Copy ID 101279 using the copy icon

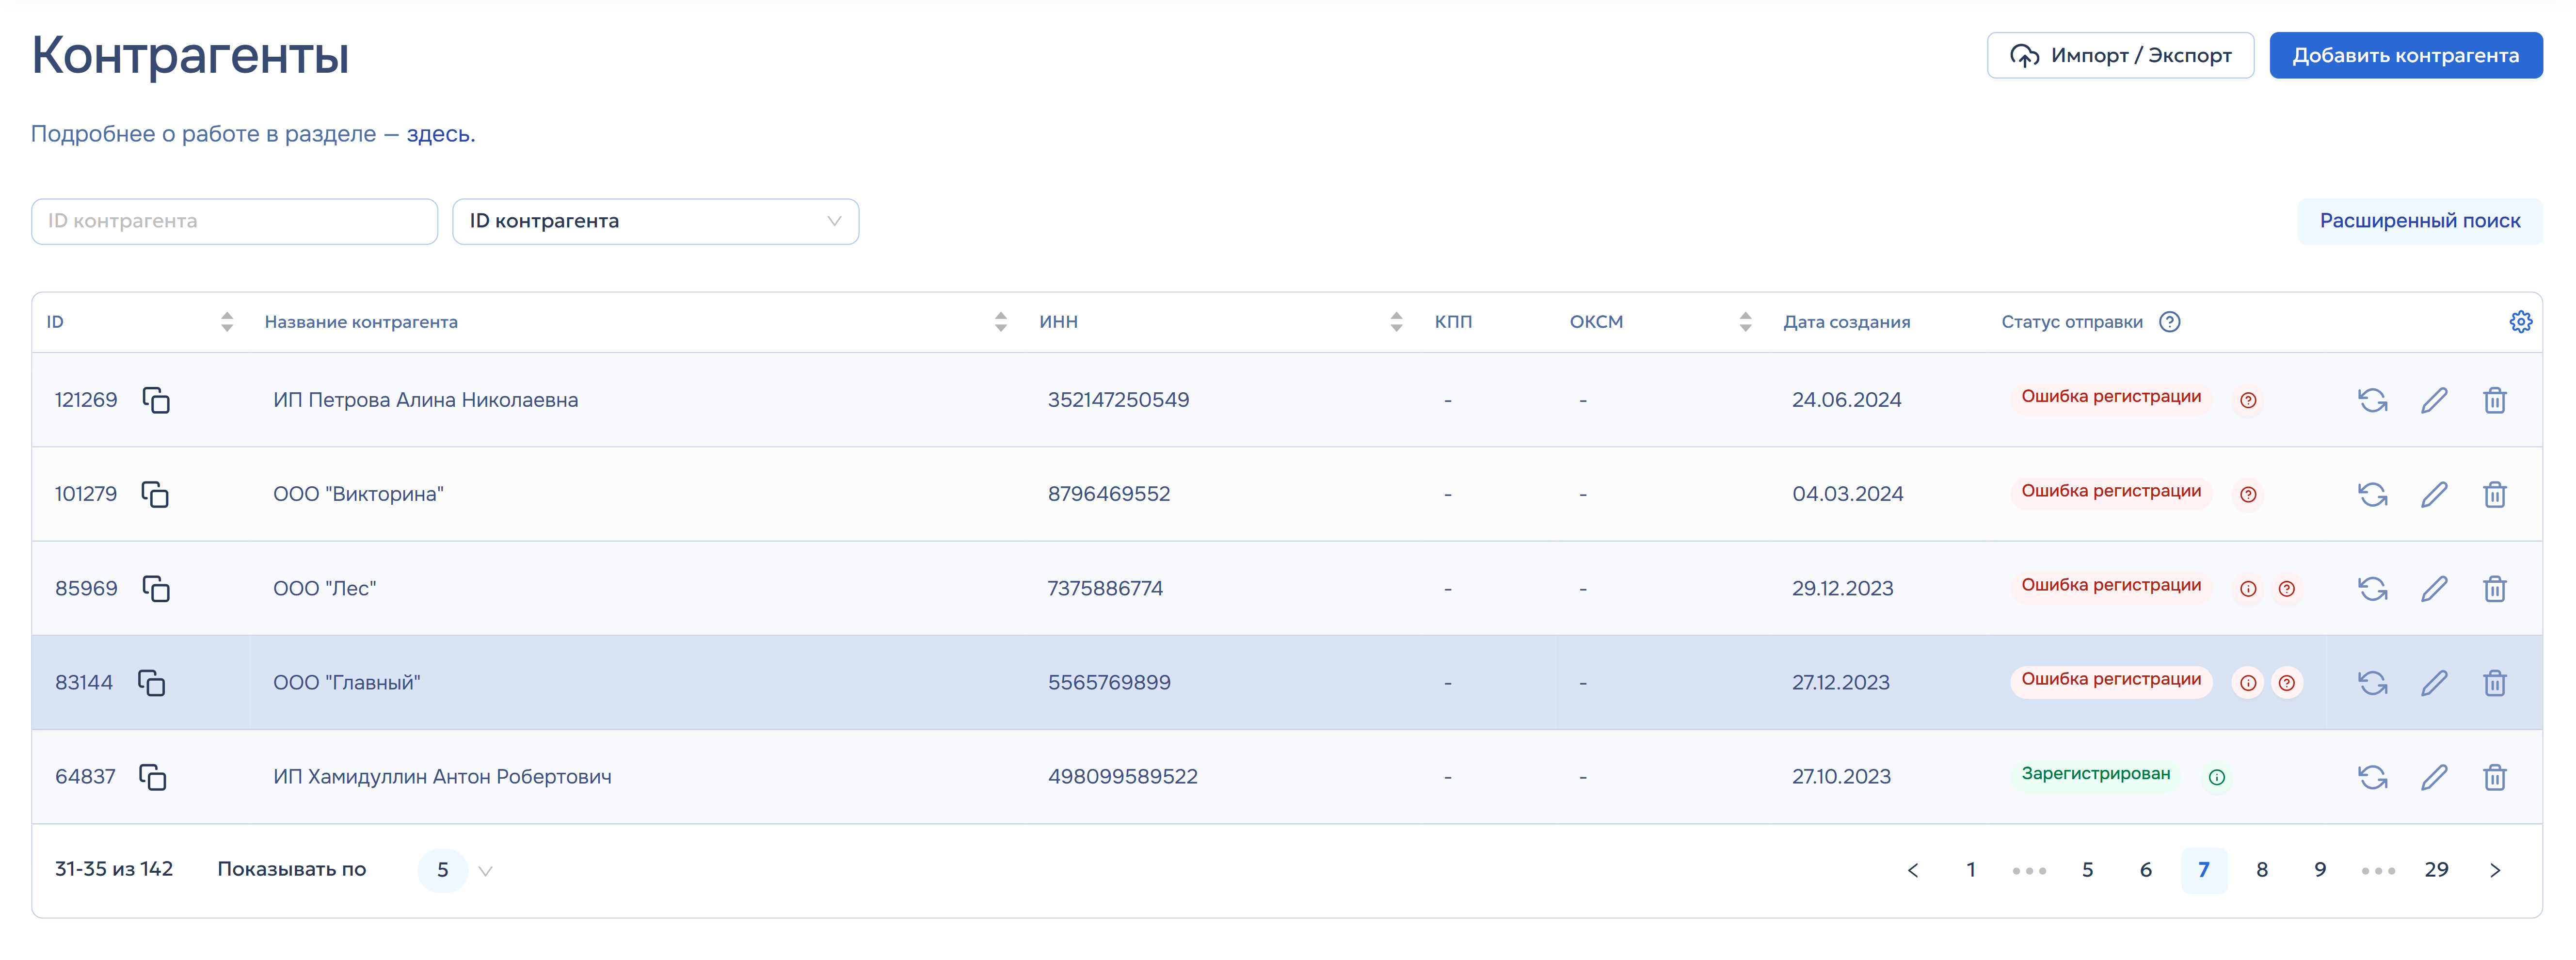(155, 494)
